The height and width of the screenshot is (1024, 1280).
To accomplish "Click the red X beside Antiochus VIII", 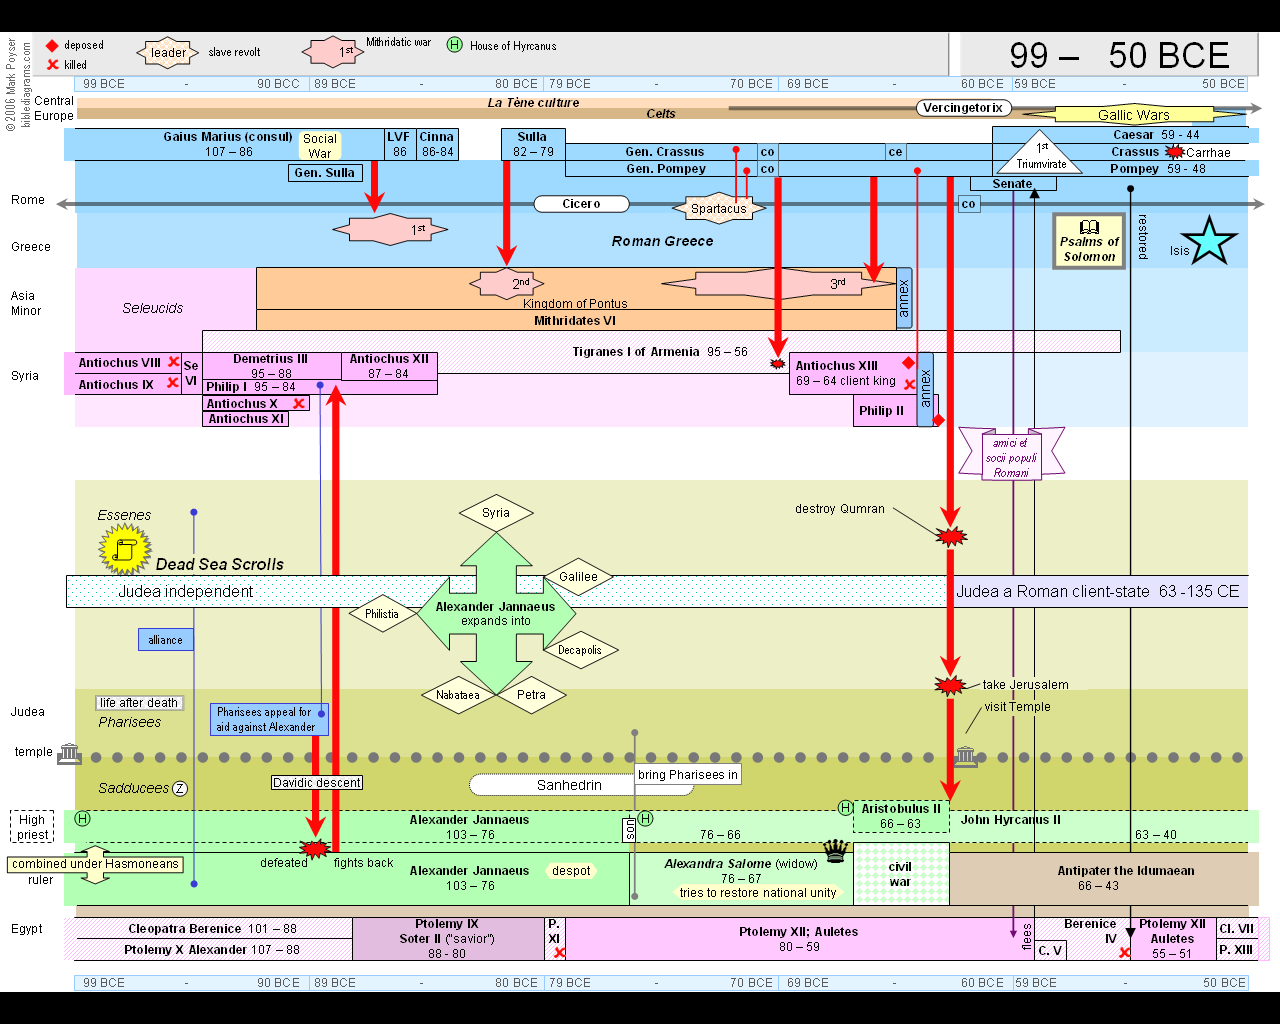I will [174, 362].
